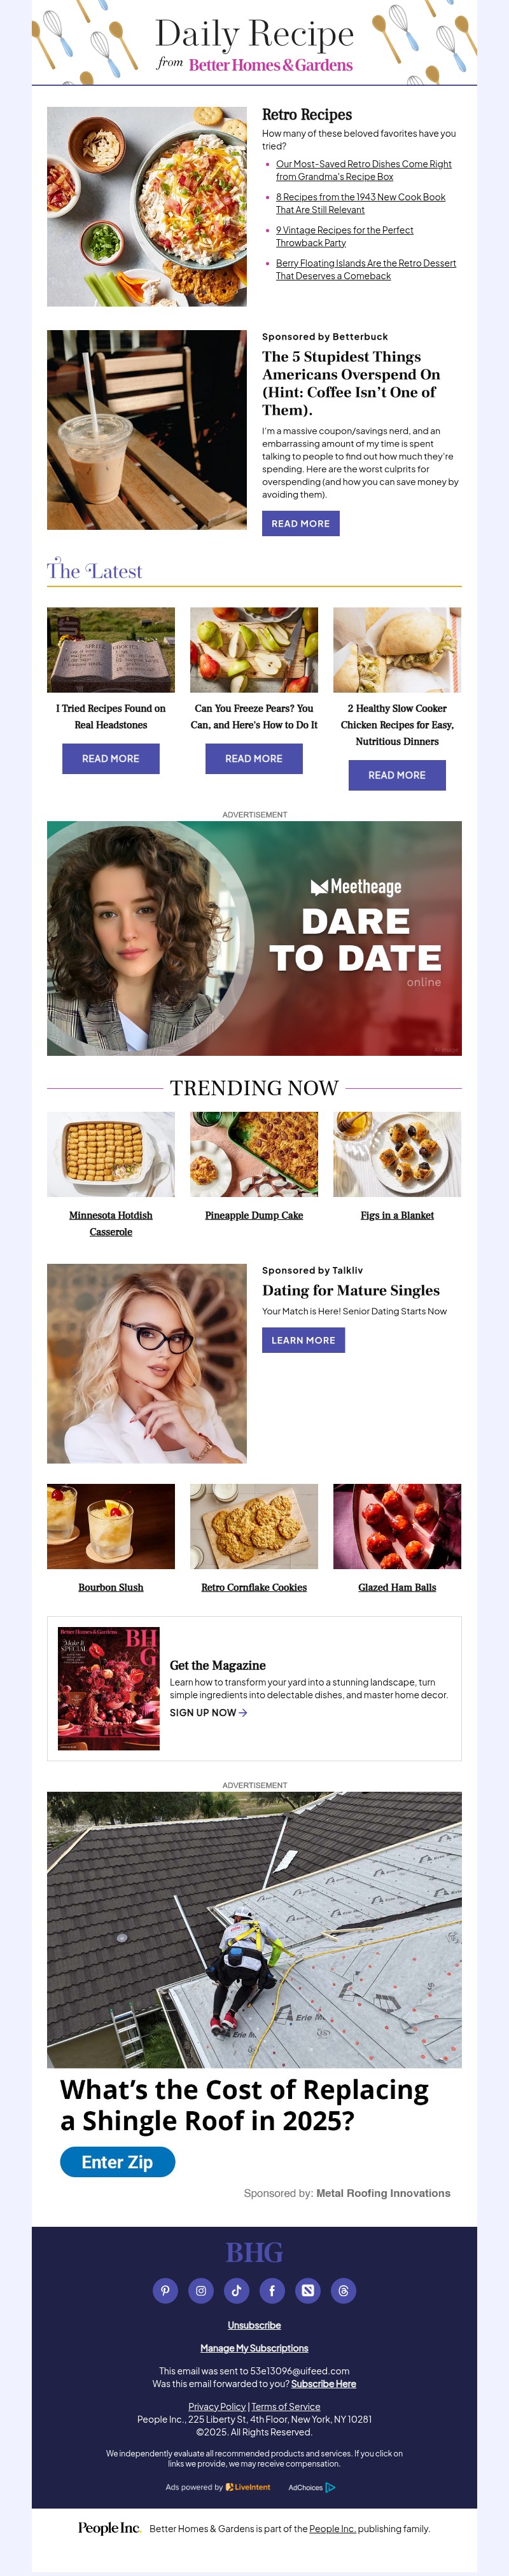Click the Enter Zip button
The height and width of the screenshot is (2576, 509).
(117, 2161)
